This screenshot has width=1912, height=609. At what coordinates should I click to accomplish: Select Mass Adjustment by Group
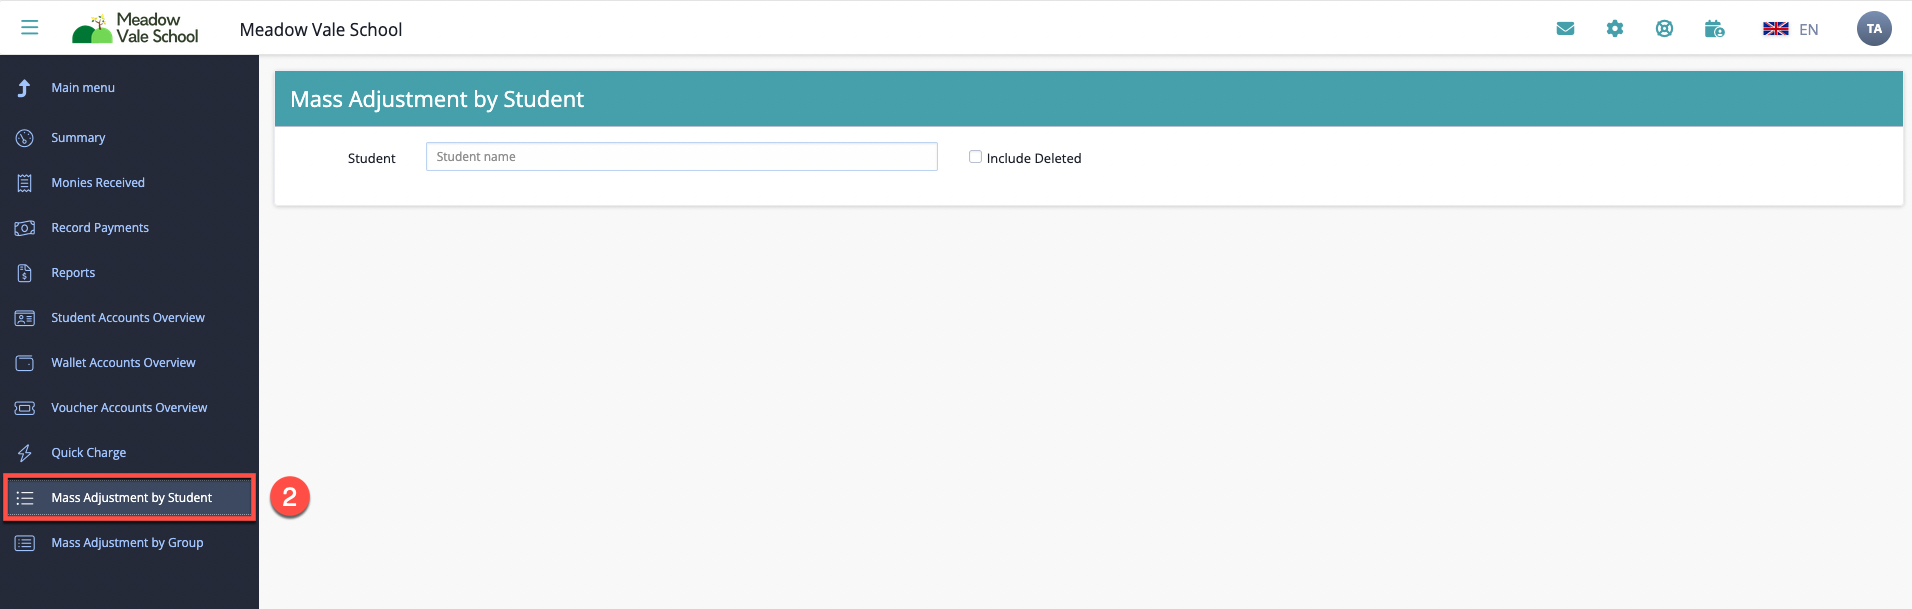[127, 543]
